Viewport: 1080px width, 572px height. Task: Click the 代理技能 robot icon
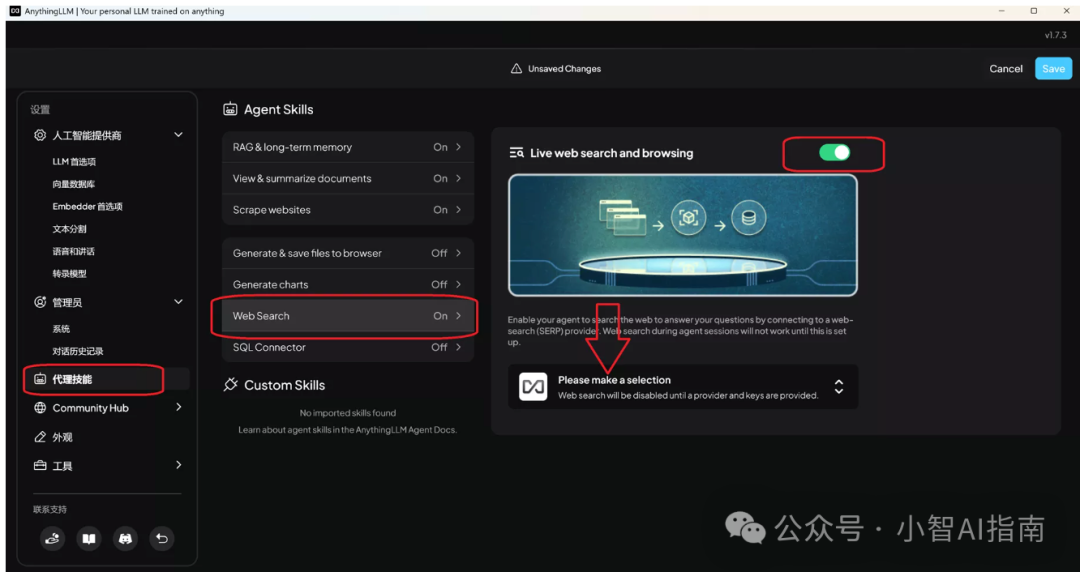[40, 379]
